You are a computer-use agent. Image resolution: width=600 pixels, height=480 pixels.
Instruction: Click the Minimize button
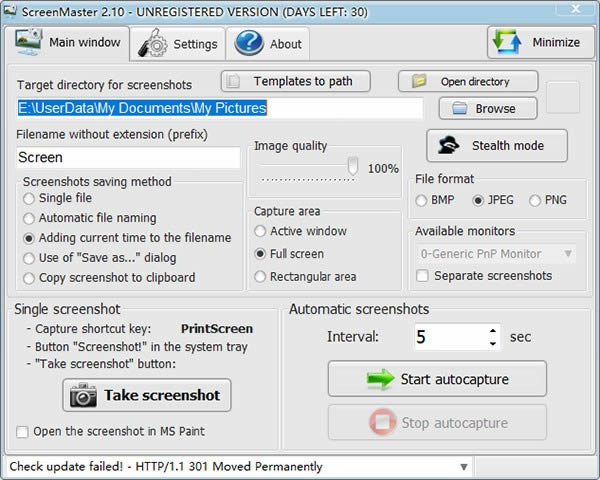(x=540, y=42)
